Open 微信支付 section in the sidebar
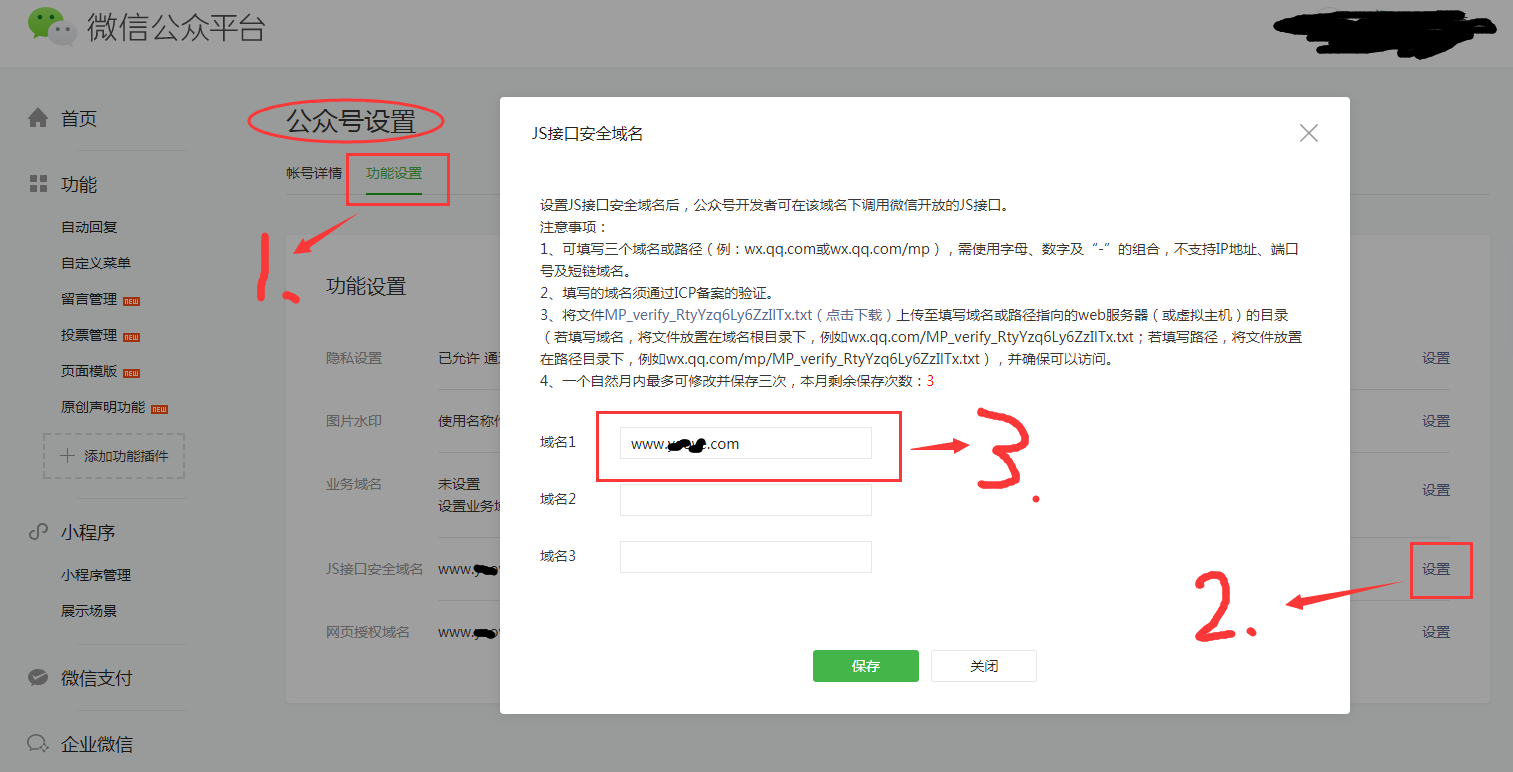This screenshot has width=1513, height=772. tap(97, 678)
